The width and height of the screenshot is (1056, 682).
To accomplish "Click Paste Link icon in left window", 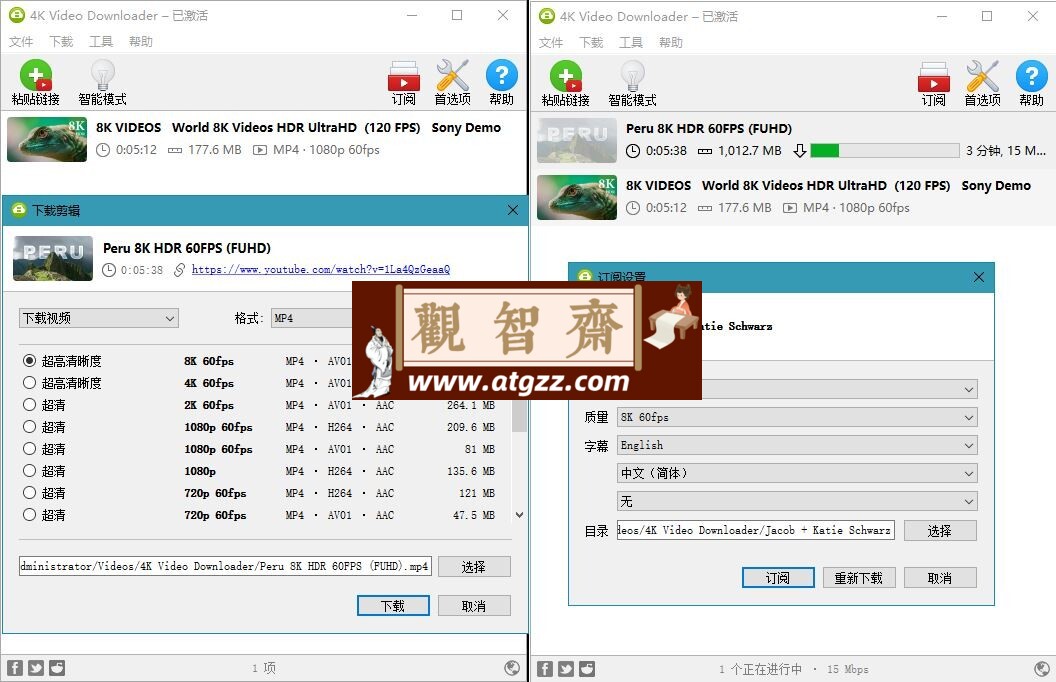I will [x=36, y=75].
